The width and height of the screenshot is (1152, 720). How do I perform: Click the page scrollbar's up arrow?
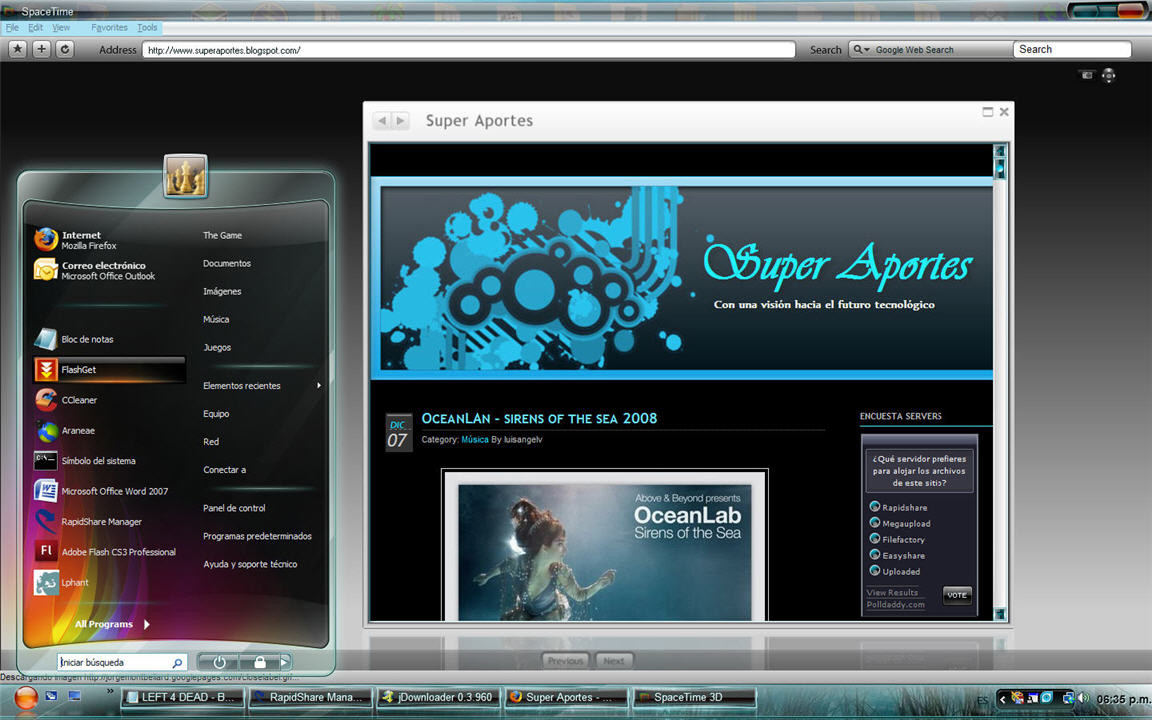(999, 151)
